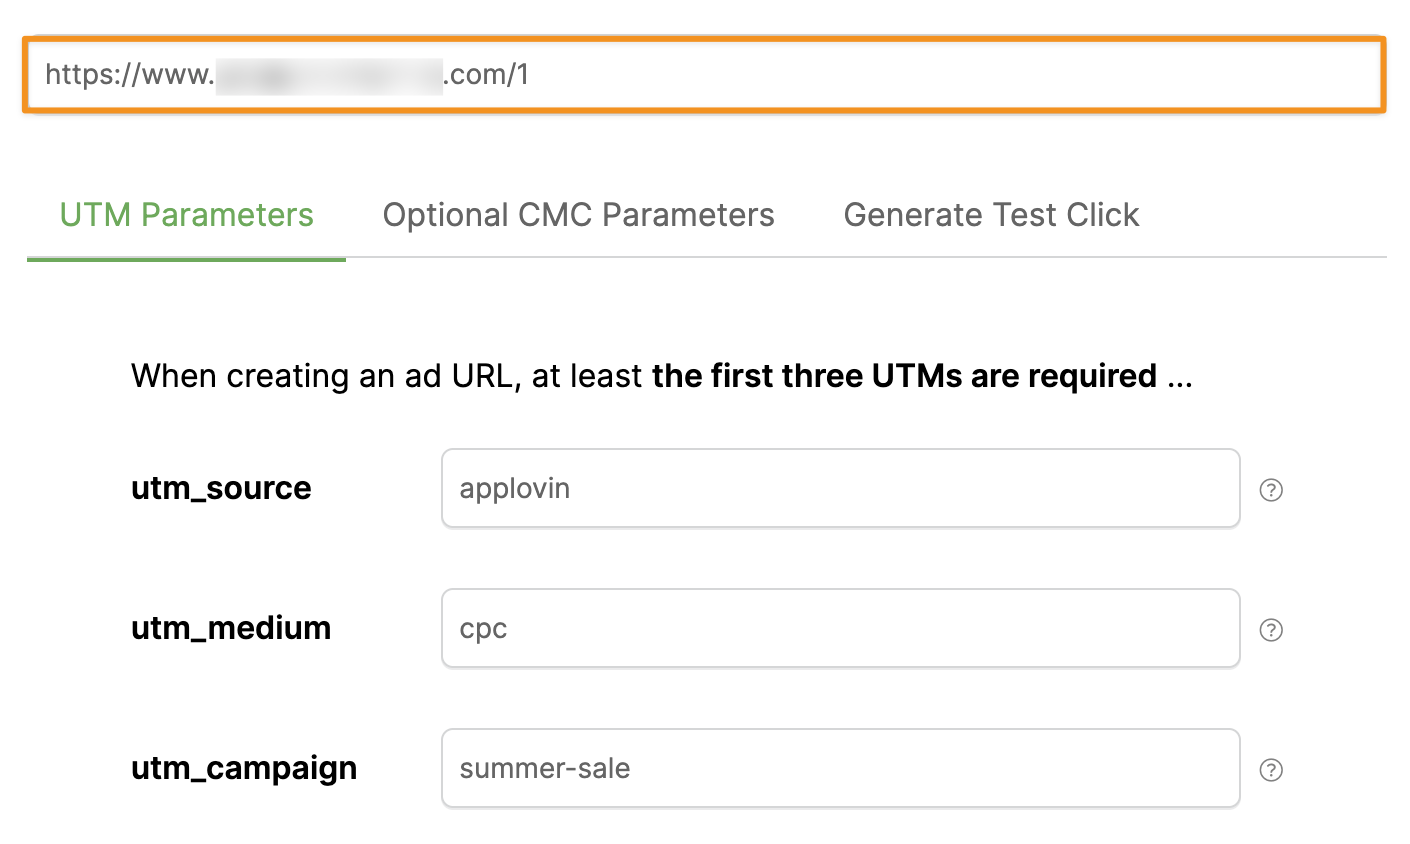Click into the utm_medium cpc field

[840, 628]
